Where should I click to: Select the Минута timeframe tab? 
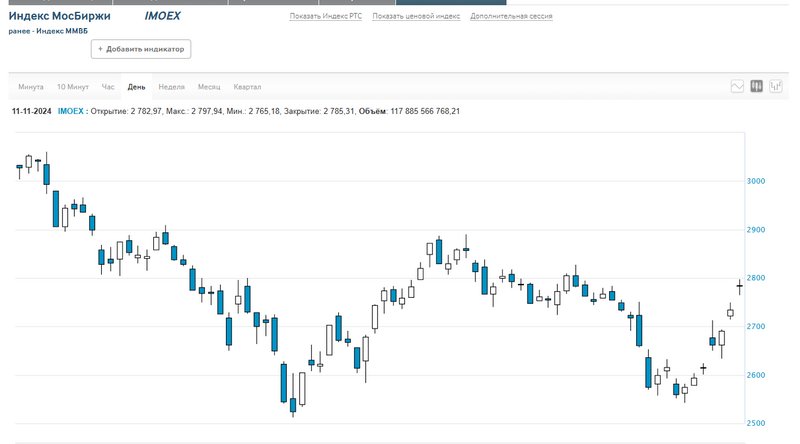point(31,87)
